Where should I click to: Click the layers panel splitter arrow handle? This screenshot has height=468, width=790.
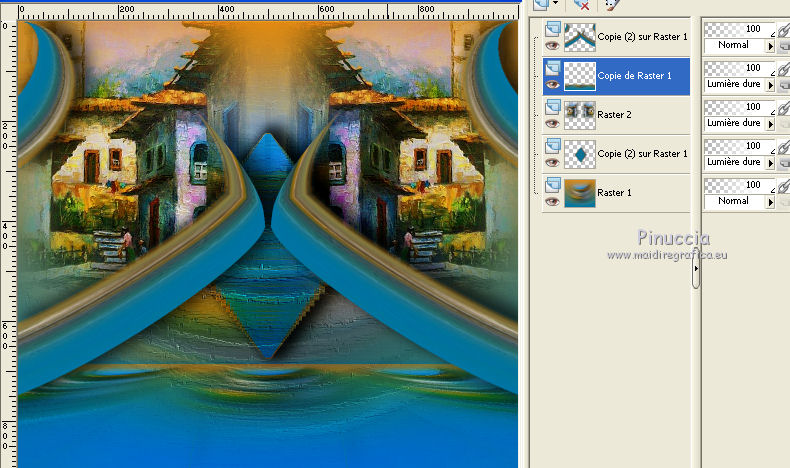point(696,269)
